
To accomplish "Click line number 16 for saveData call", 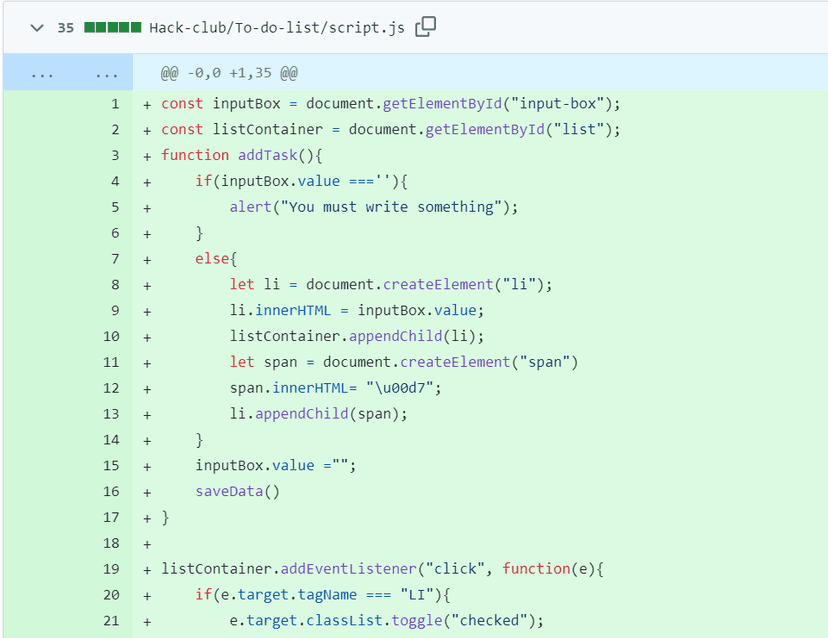I will point(111,491).
